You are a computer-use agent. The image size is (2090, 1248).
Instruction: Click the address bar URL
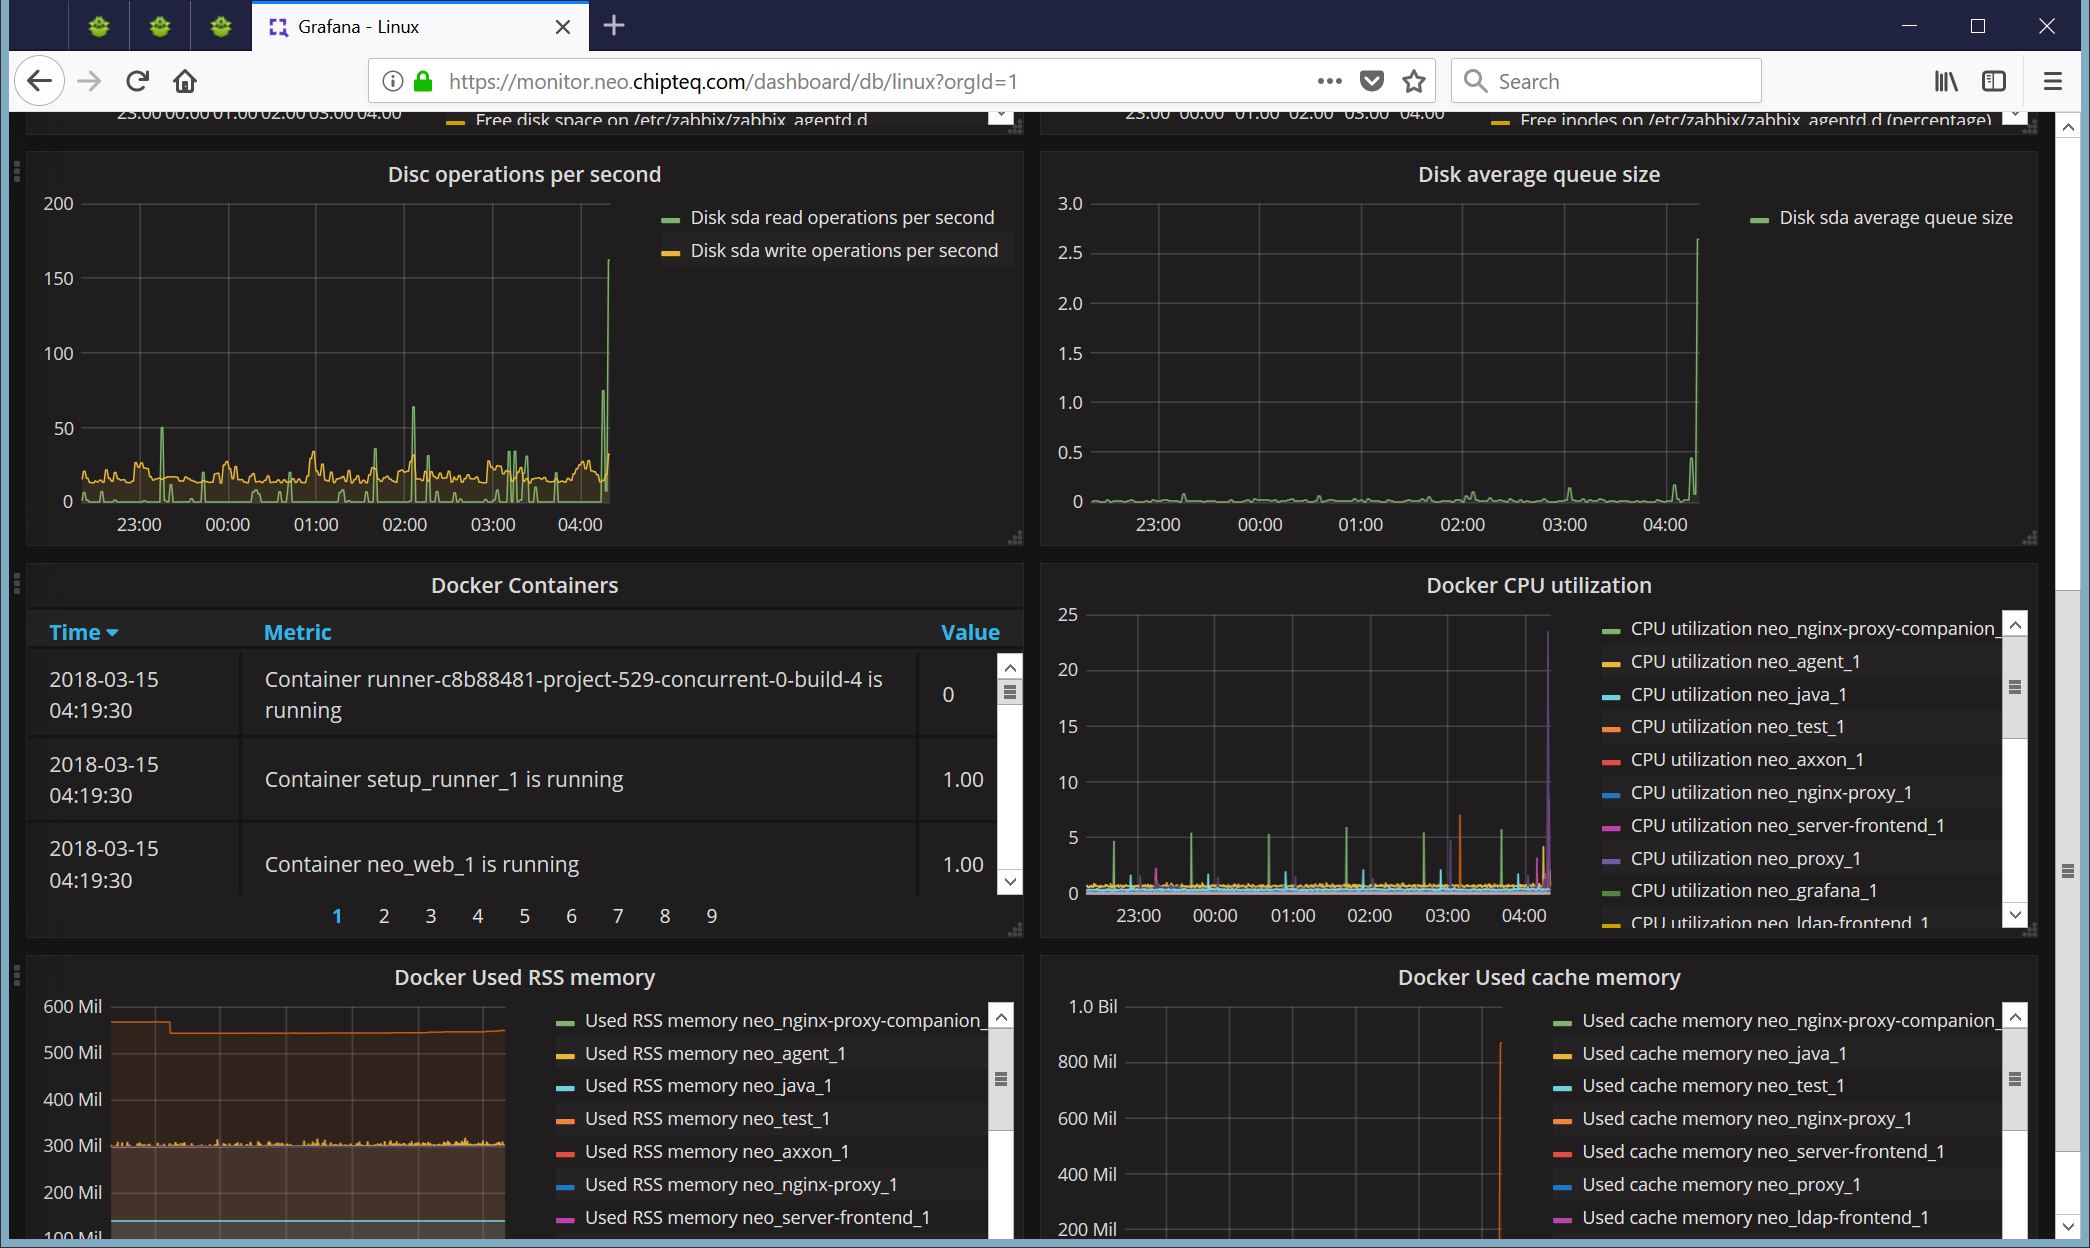[733, 82]
